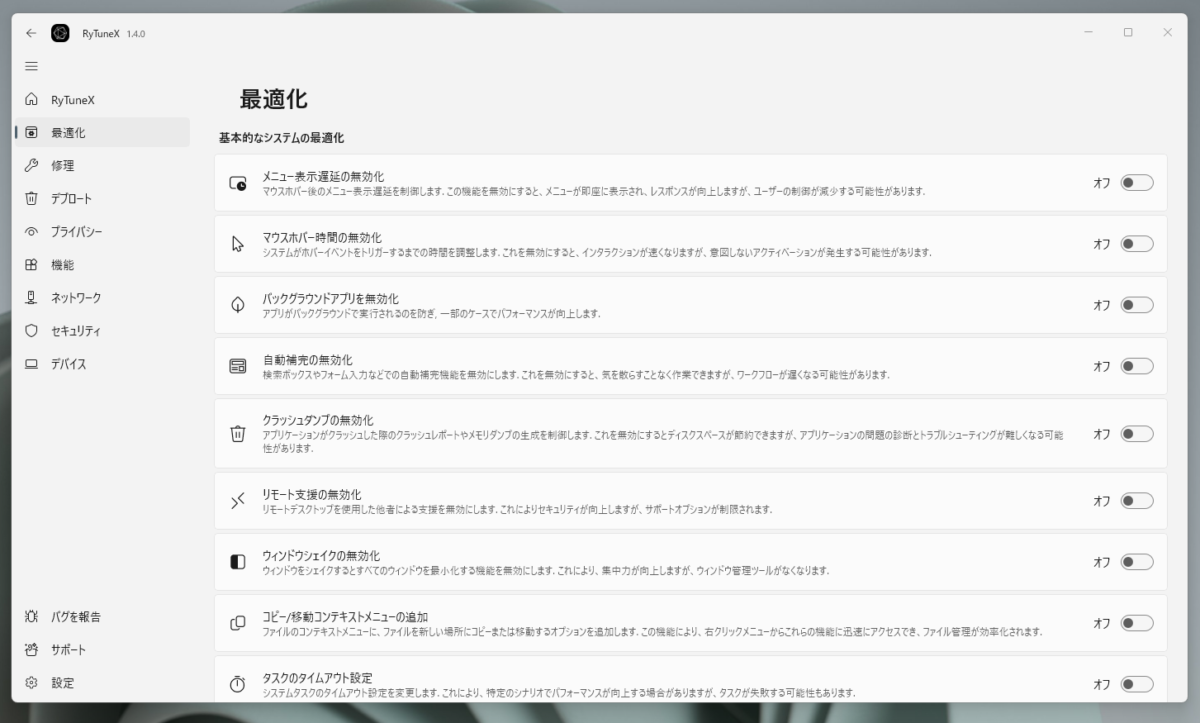Click the trash icon of クラッシュダンプ
The width and height of the screenshot is (1200, 723).
pos(238,434)
